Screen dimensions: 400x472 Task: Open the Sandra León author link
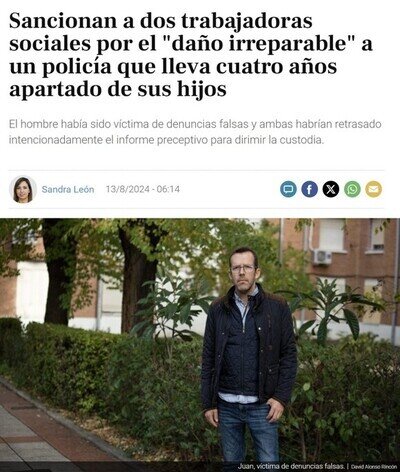click(68, 189)
